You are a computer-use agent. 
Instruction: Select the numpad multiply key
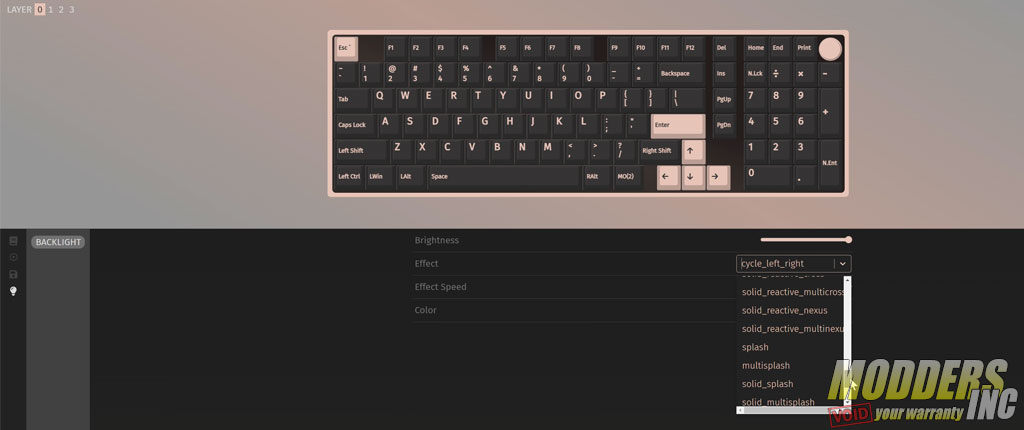pos(803,74)
